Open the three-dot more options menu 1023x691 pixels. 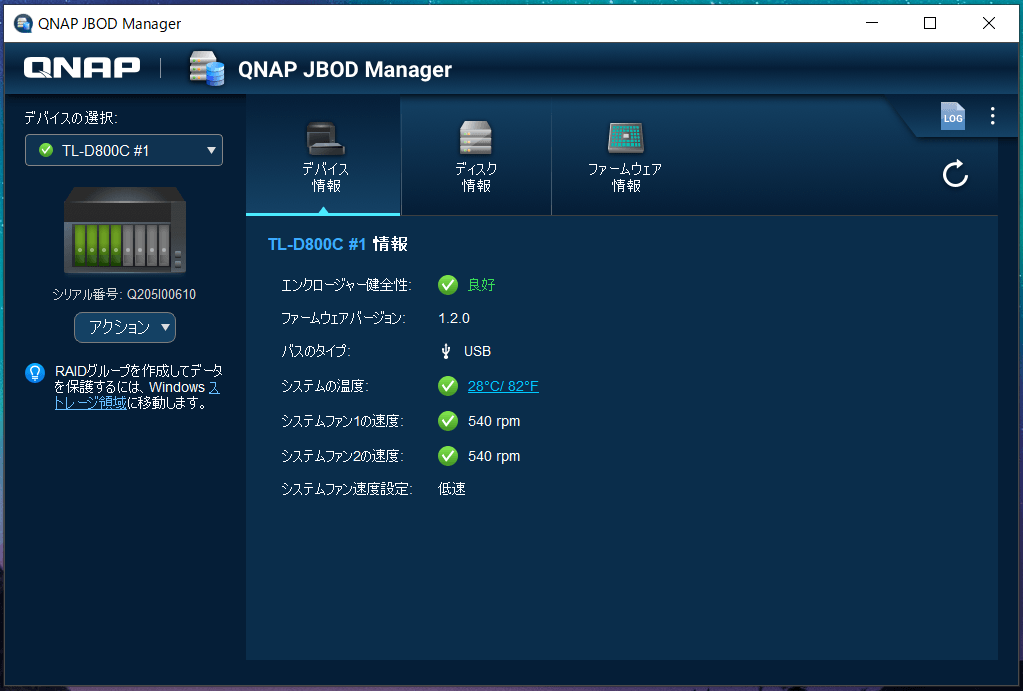(x=992, y=116)
